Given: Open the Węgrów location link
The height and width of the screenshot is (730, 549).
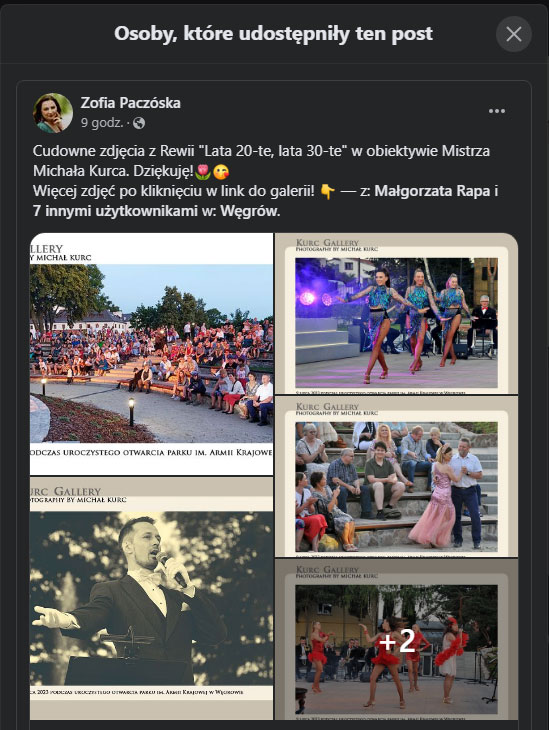Looking at the screenshot, I should pos(250,211).
